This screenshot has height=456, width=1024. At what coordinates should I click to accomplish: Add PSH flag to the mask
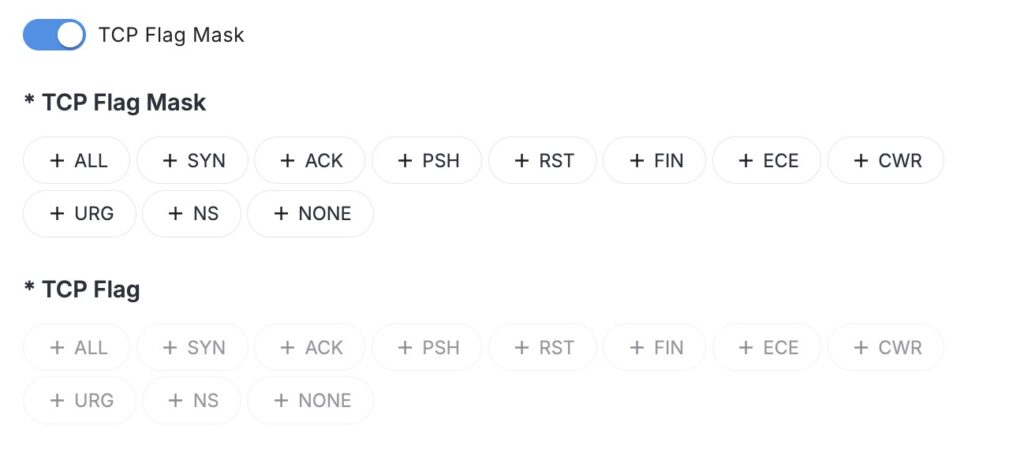coord(427,160)
